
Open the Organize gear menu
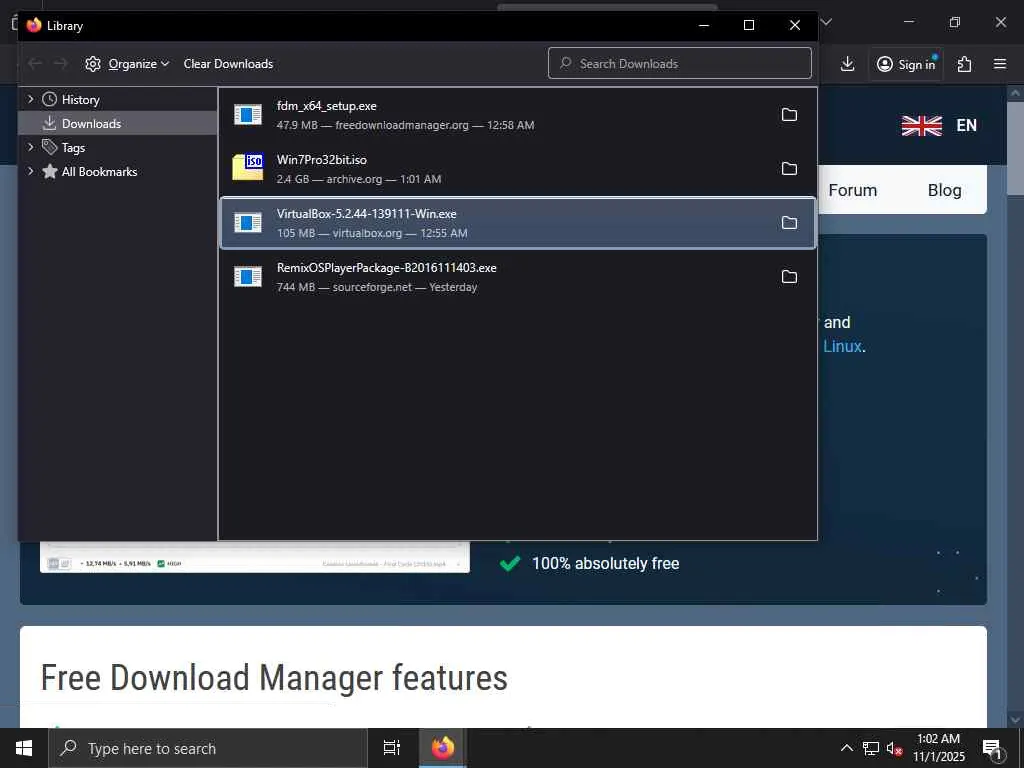click(127, 64)
